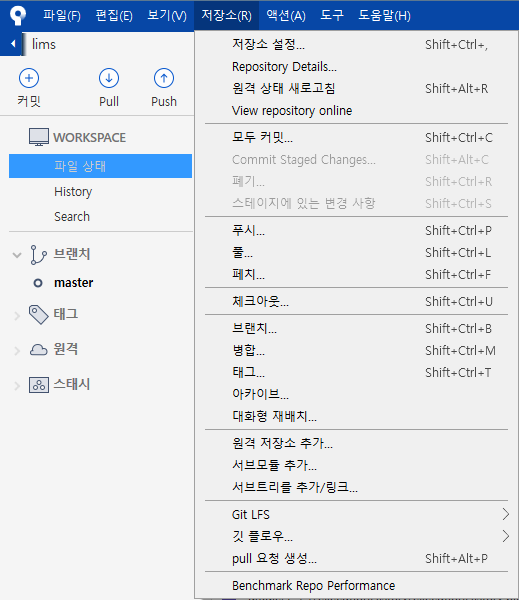Click the stash icon beside 스태시

(x=39, y=385)
